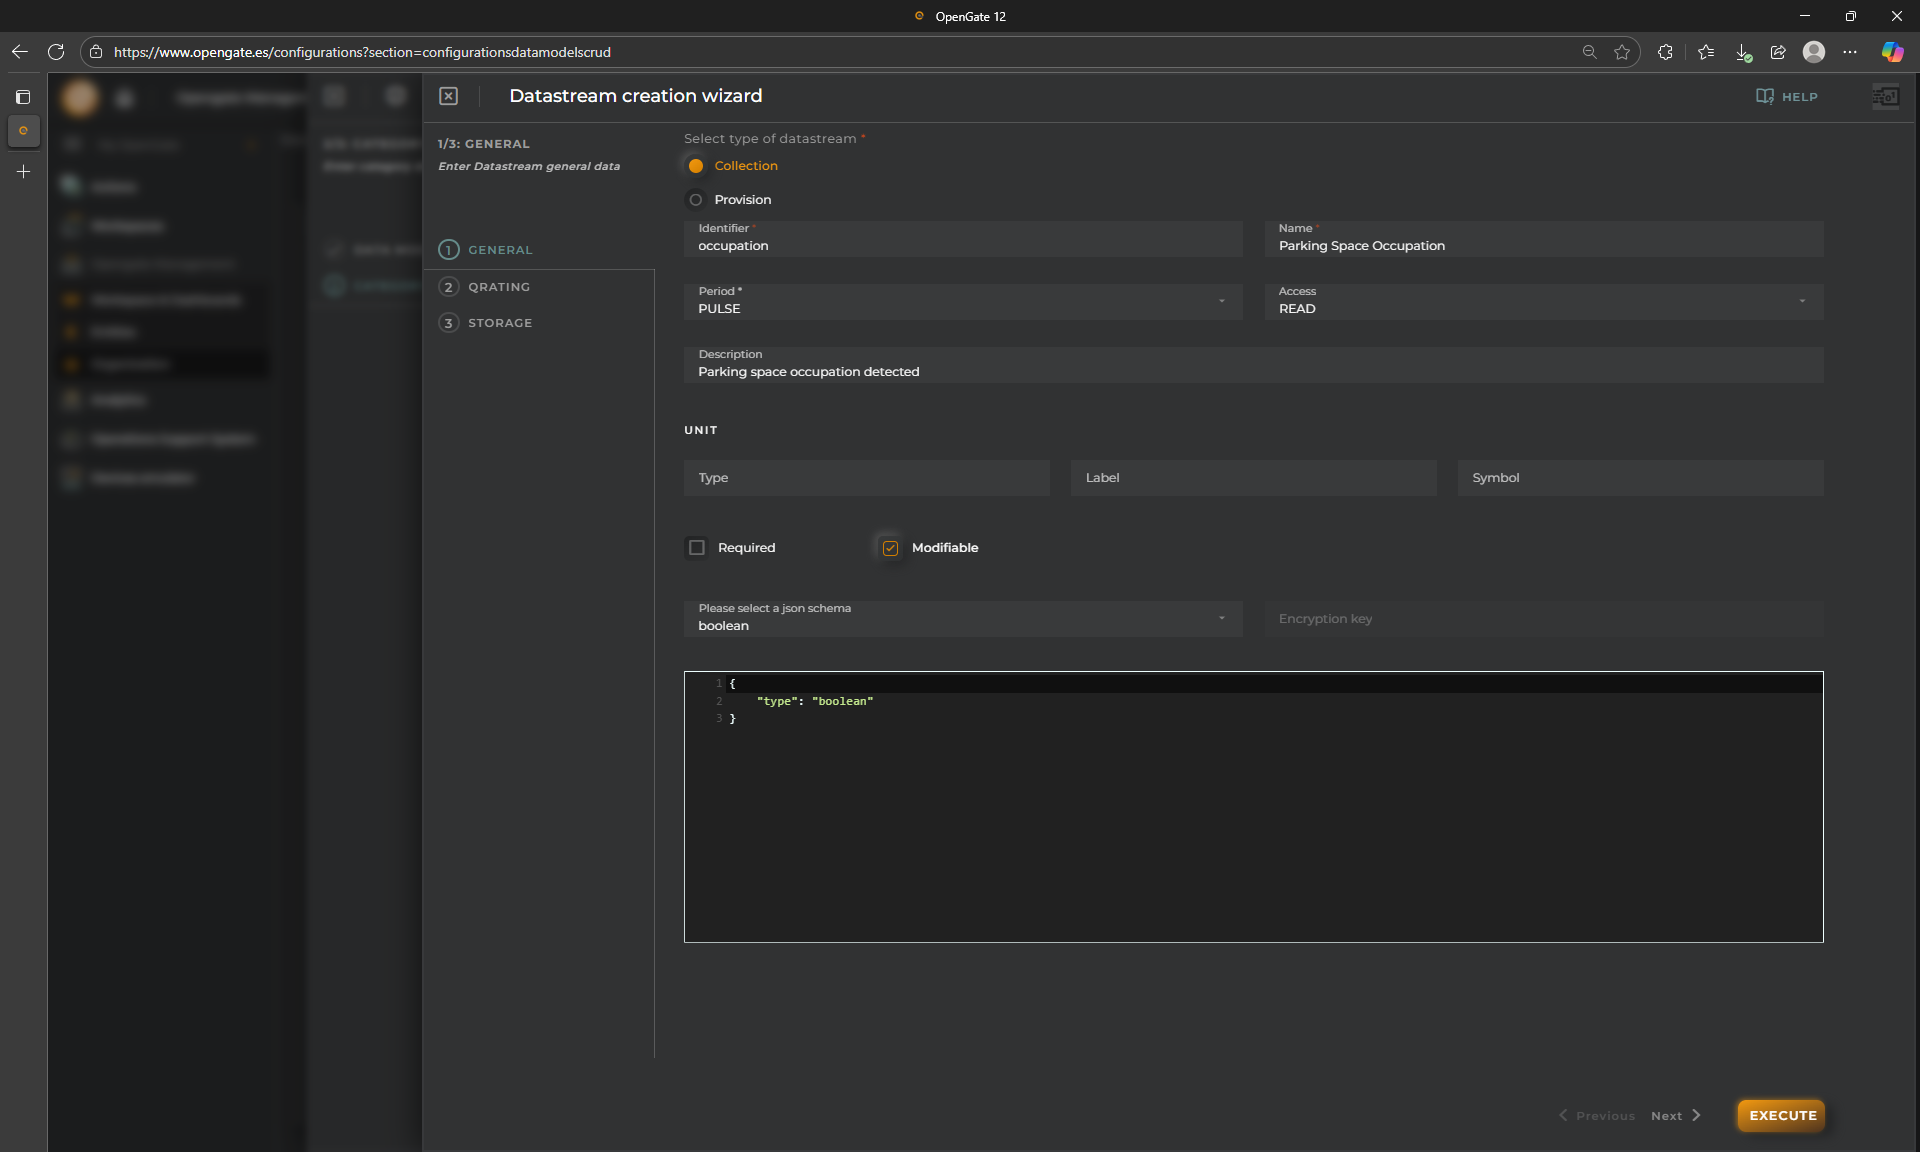Open the json schema dropdown

tap(962, 618)
